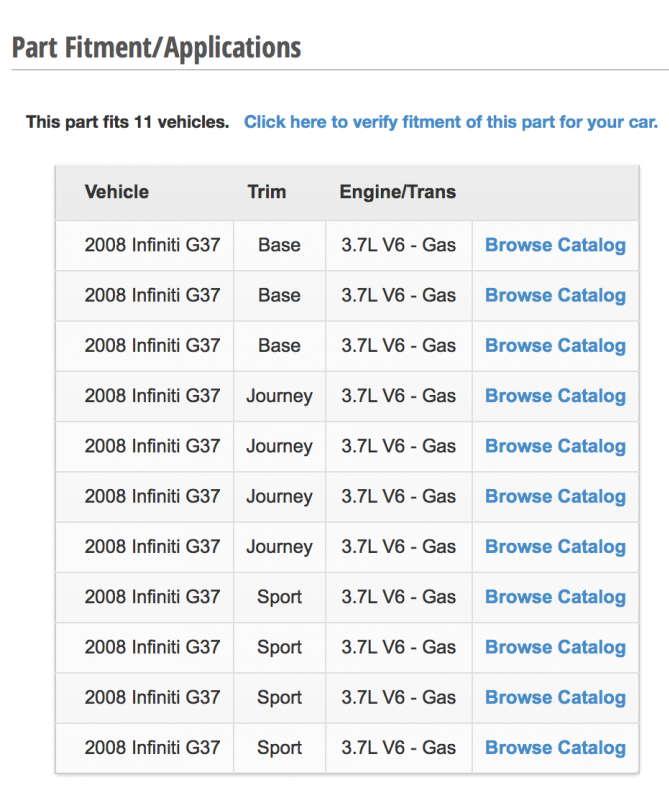Click the 'This part fits 11 vehicles' text
Viewport: 669px width, 800px height.
click(x=128, y=122)
